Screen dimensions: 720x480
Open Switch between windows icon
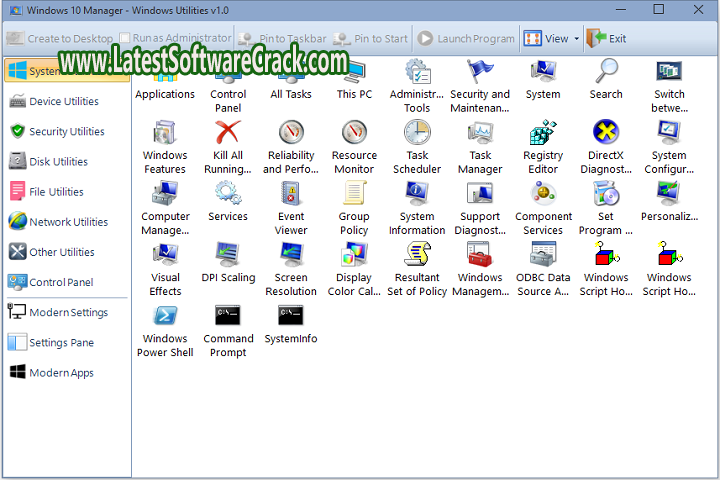[x=669, y=86]
